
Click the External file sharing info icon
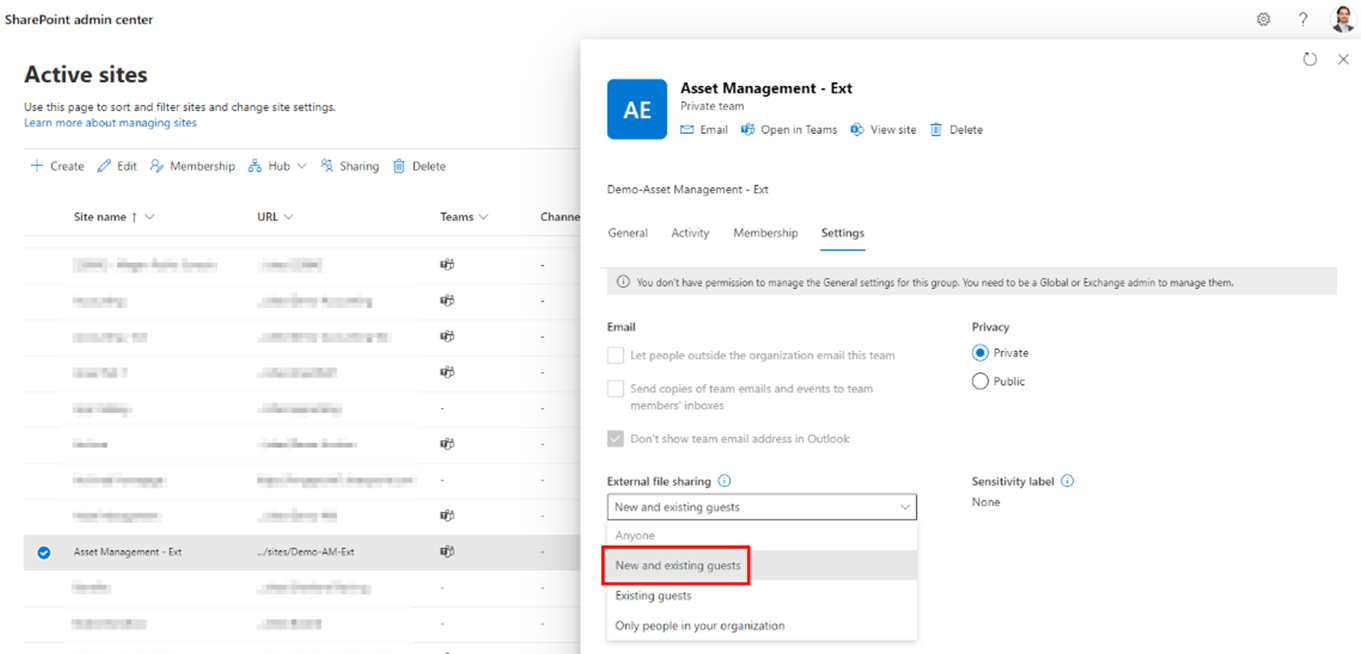click(725, 481)
